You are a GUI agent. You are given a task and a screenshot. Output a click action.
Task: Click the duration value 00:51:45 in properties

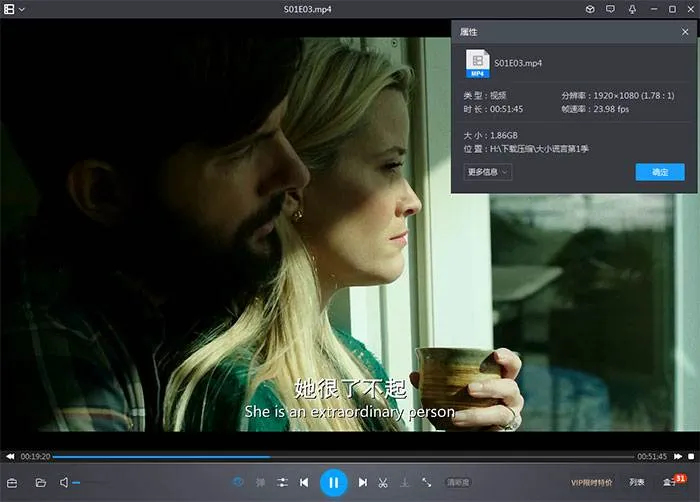click(x=506, y=109)
